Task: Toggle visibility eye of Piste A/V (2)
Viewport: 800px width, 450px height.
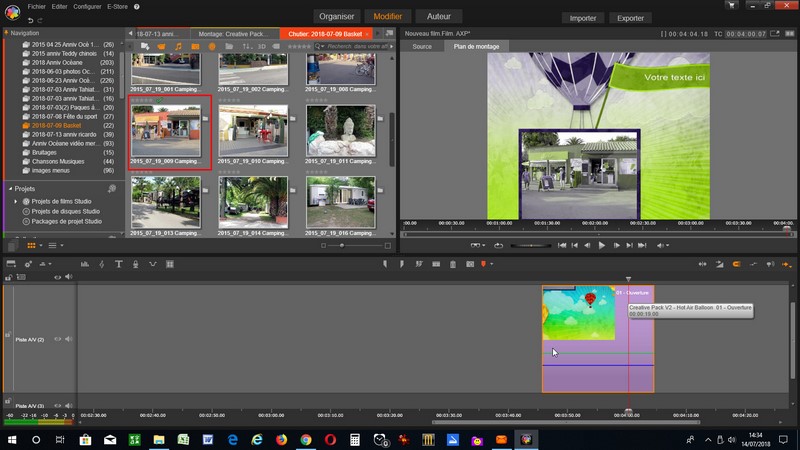Action: pos(58,339)
